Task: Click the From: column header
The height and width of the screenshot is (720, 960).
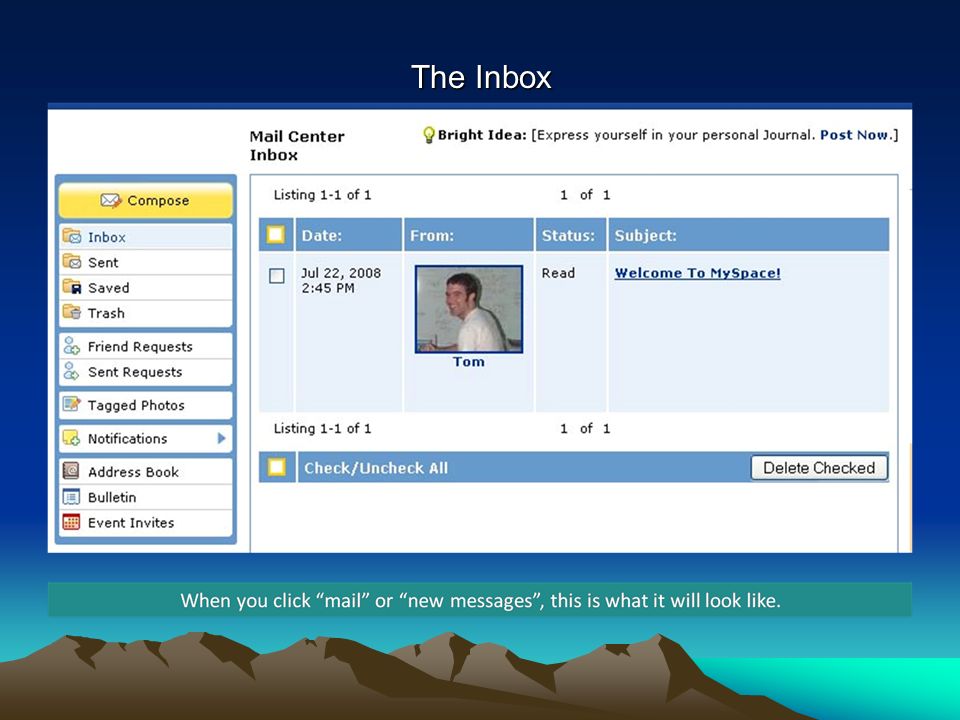Action: pyautogui.click(x=432, y=235)
